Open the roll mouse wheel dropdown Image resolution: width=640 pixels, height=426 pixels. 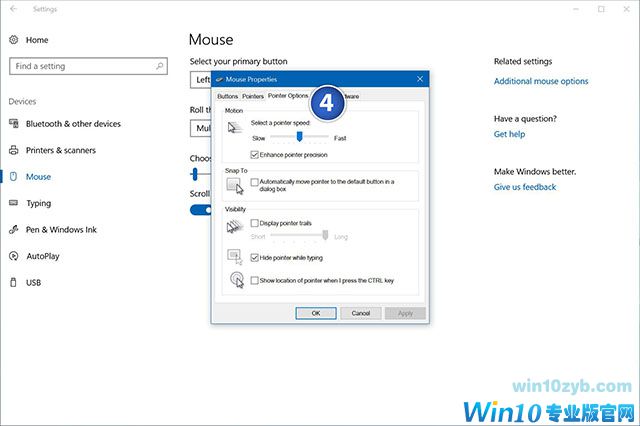200,128
